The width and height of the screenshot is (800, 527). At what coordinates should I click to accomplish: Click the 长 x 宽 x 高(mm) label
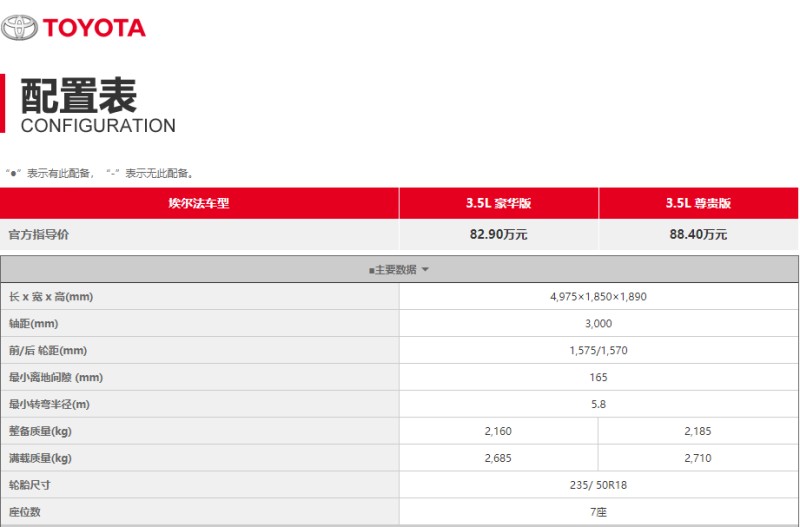(x=51, y=296)
